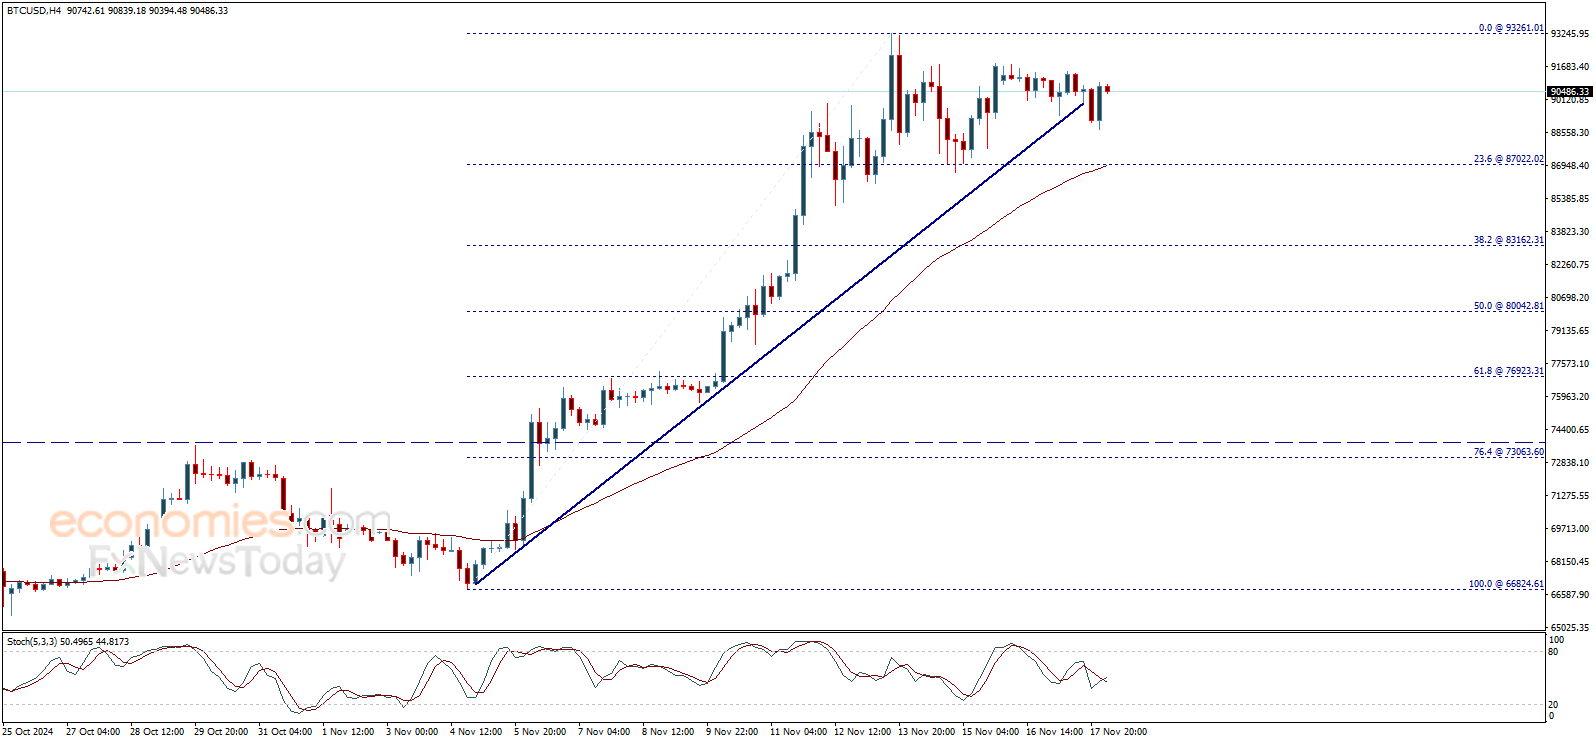Click the 15 Nov 04:00 time label
Screen dimensions: 1596x743
[x=990, y=732]
